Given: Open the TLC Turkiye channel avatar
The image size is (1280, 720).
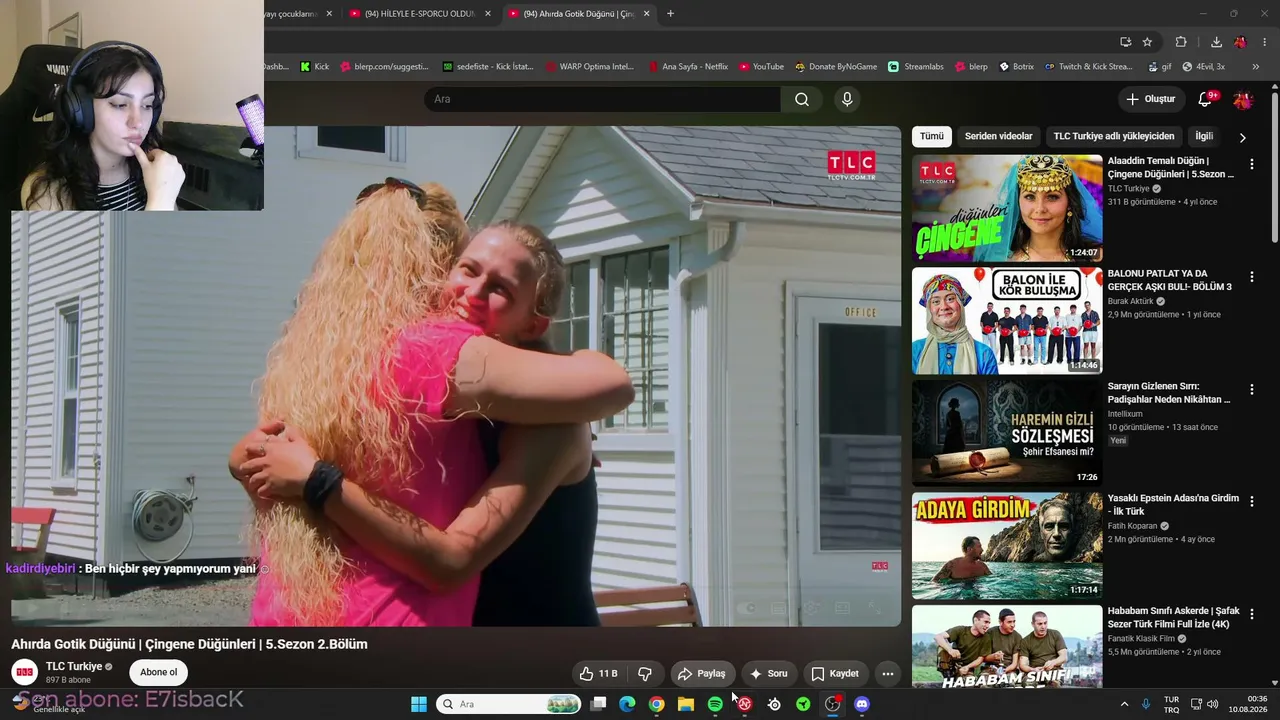Looking at the screenshot, I should pyautogui.click(x=25, y=672).
